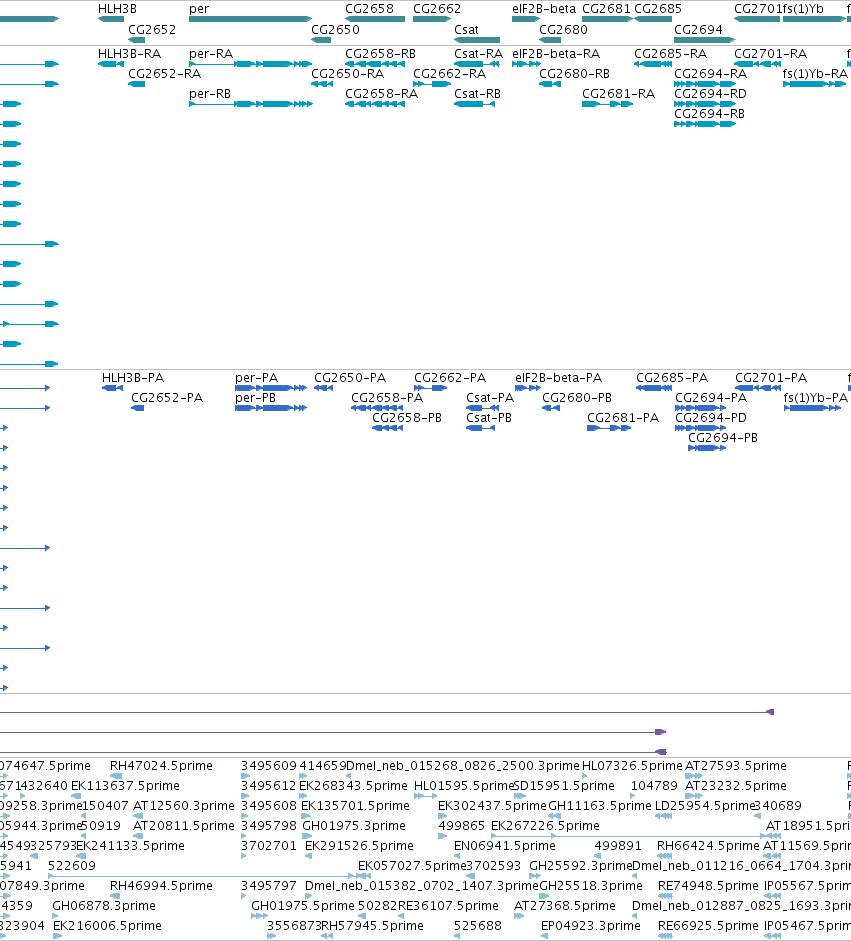Viewport: 851px width, 941px height.
Task: Click the 'eIF2B-beta' gene label
Action: [x=544, y=9]
